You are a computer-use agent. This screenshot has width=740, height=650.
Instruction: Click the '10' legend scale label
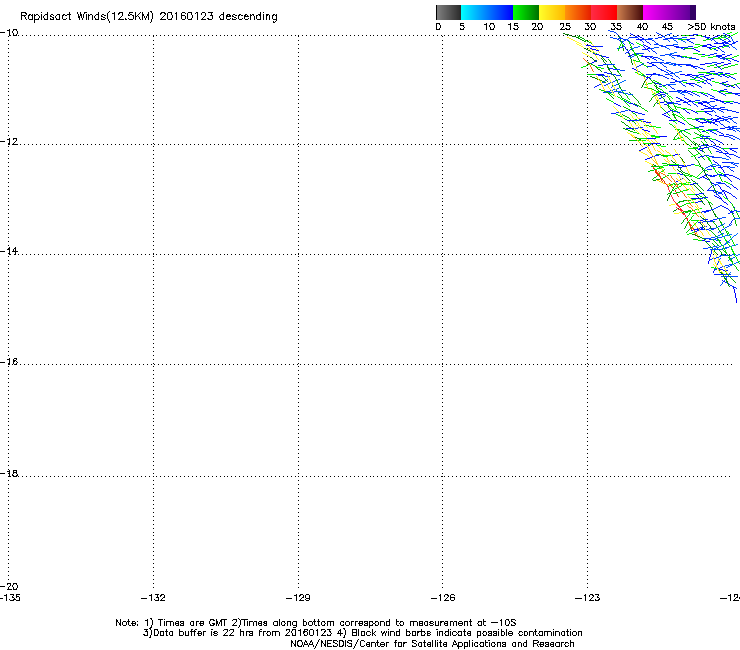coord(489,27)
